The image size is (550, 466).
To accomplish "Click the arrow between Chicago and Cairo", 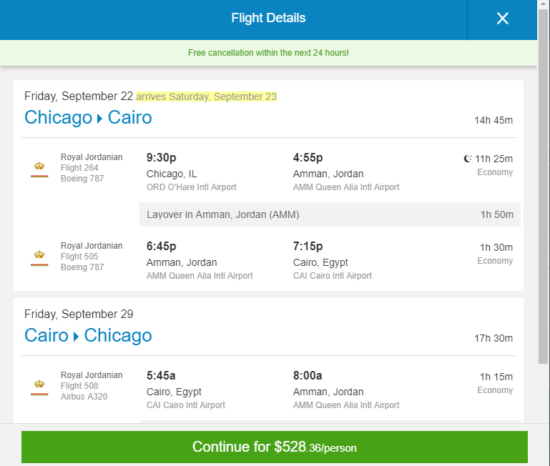I will pyautogui.click(x=100, y=119).
